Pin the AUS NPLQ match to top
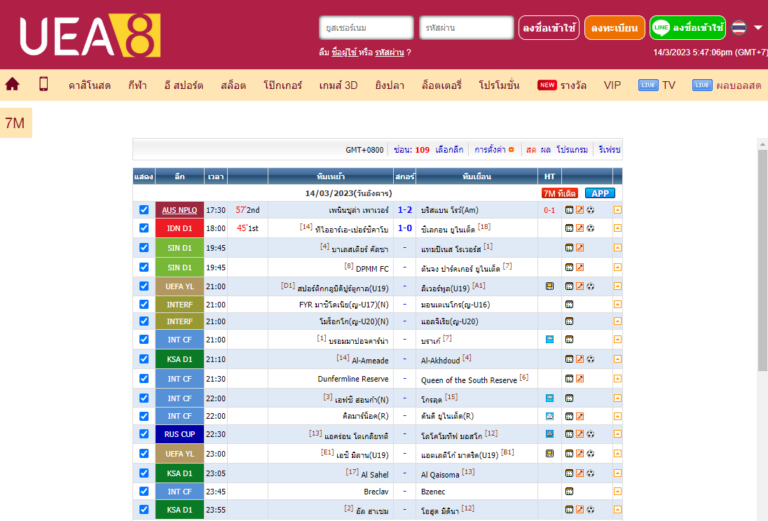 click(618, 210)
